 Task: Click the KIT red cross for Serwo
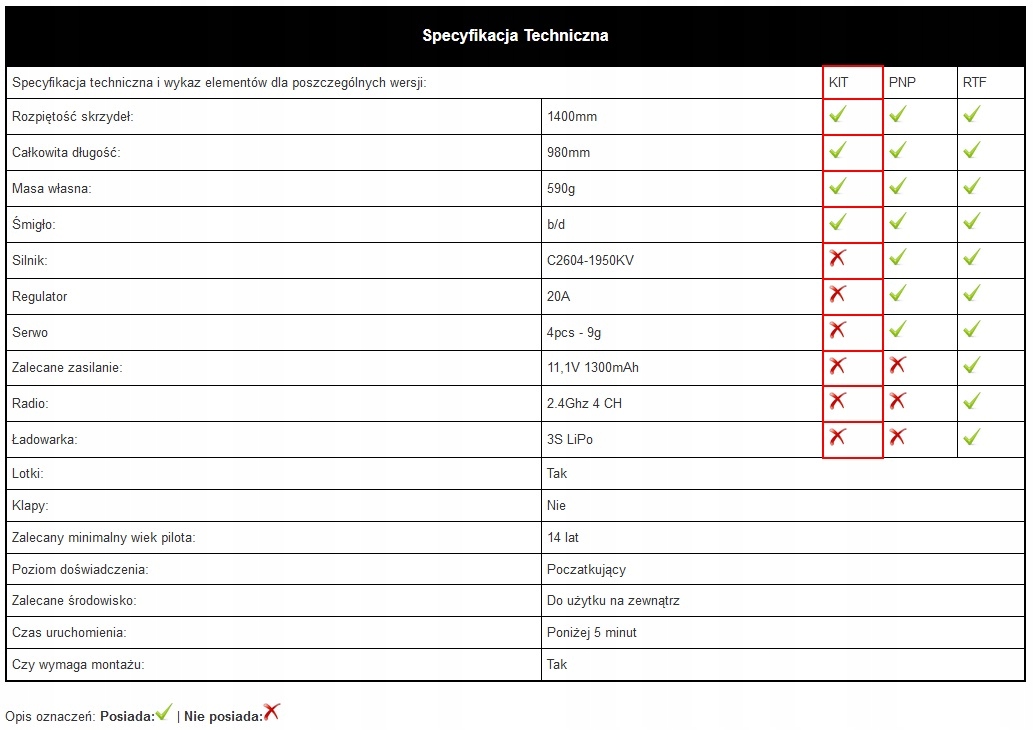pyautogui.click(x=838, y=330)
